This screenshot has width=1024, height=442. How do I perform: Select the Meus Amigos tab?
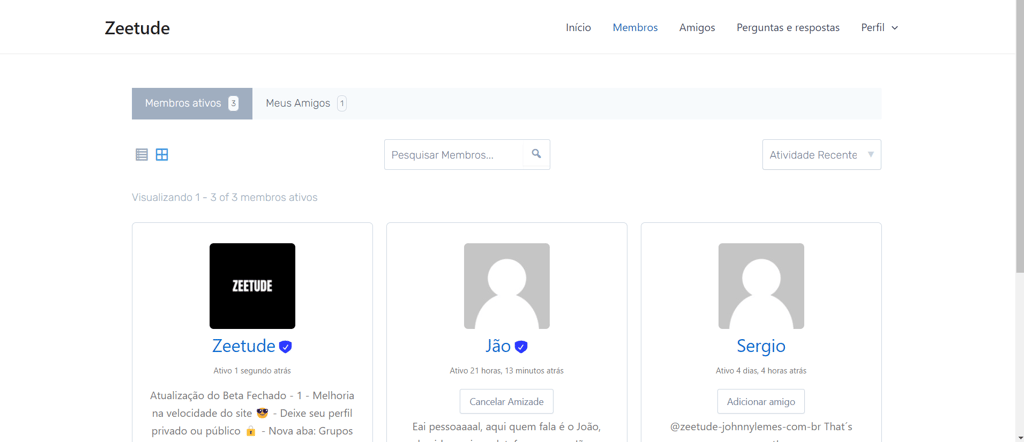pyautogui.click(x=306, y=104)
